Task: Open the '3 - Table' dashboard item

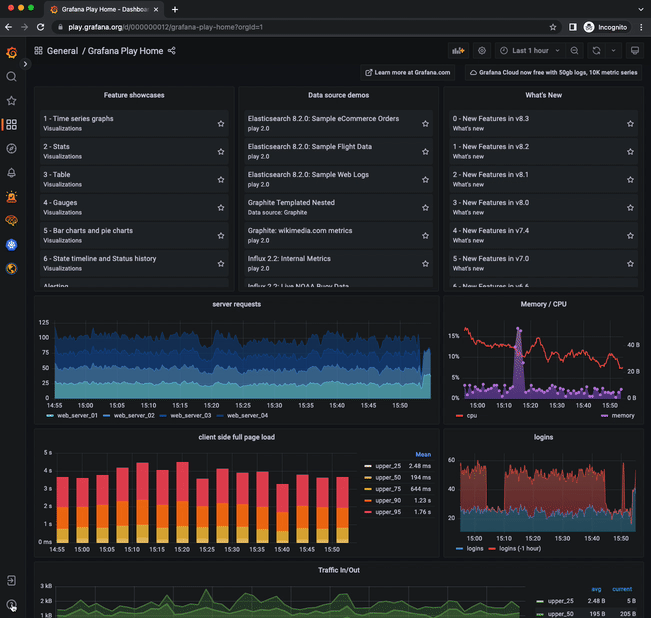Action: pyautogui.click(x=135, y=179)
